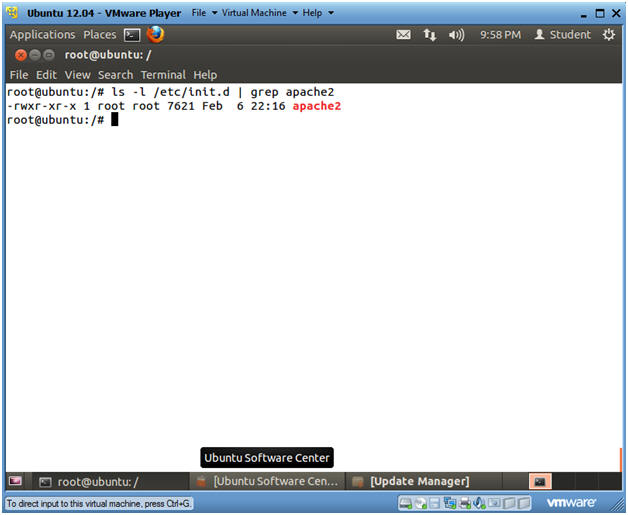Click VMware sound card device icon
The image size is (628, 515).
[x=479, y=503]
